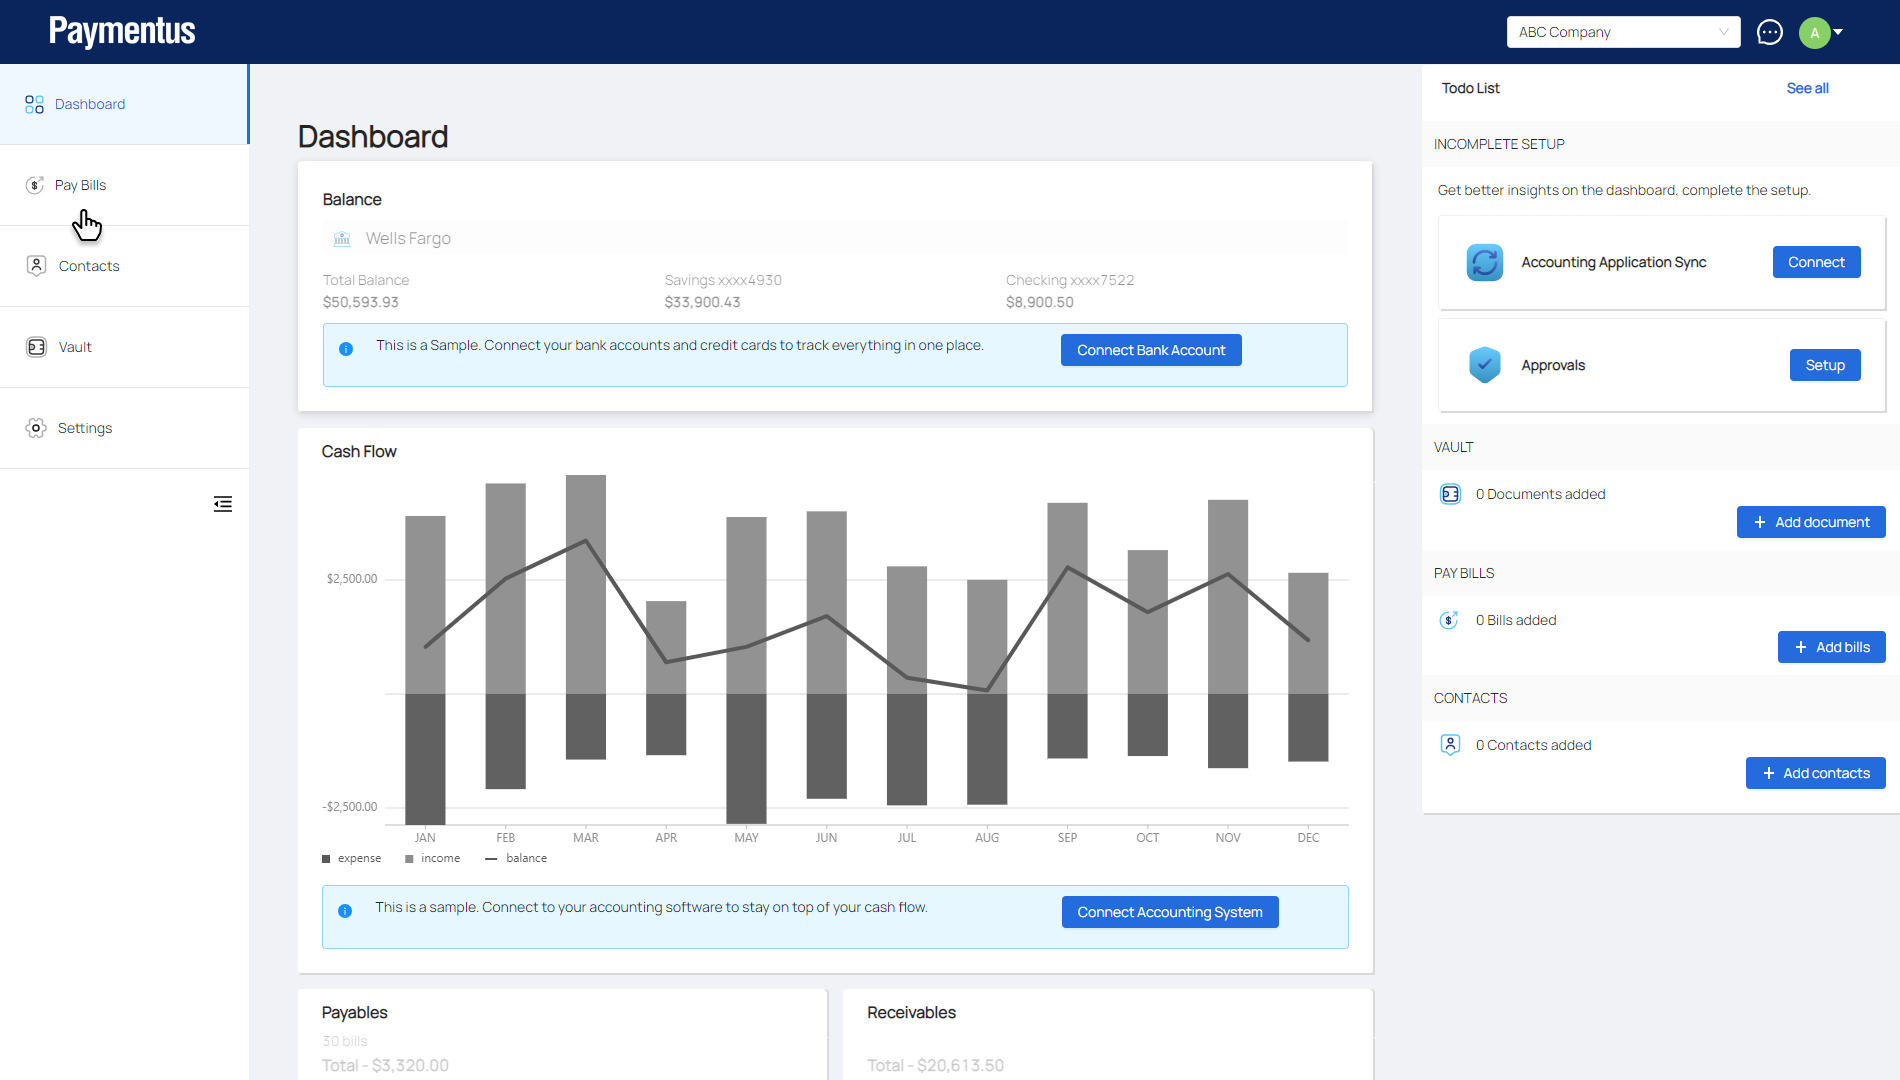Click the Connect Bank Account button
The image size is (1900, 1080).
click(1150, 350)
